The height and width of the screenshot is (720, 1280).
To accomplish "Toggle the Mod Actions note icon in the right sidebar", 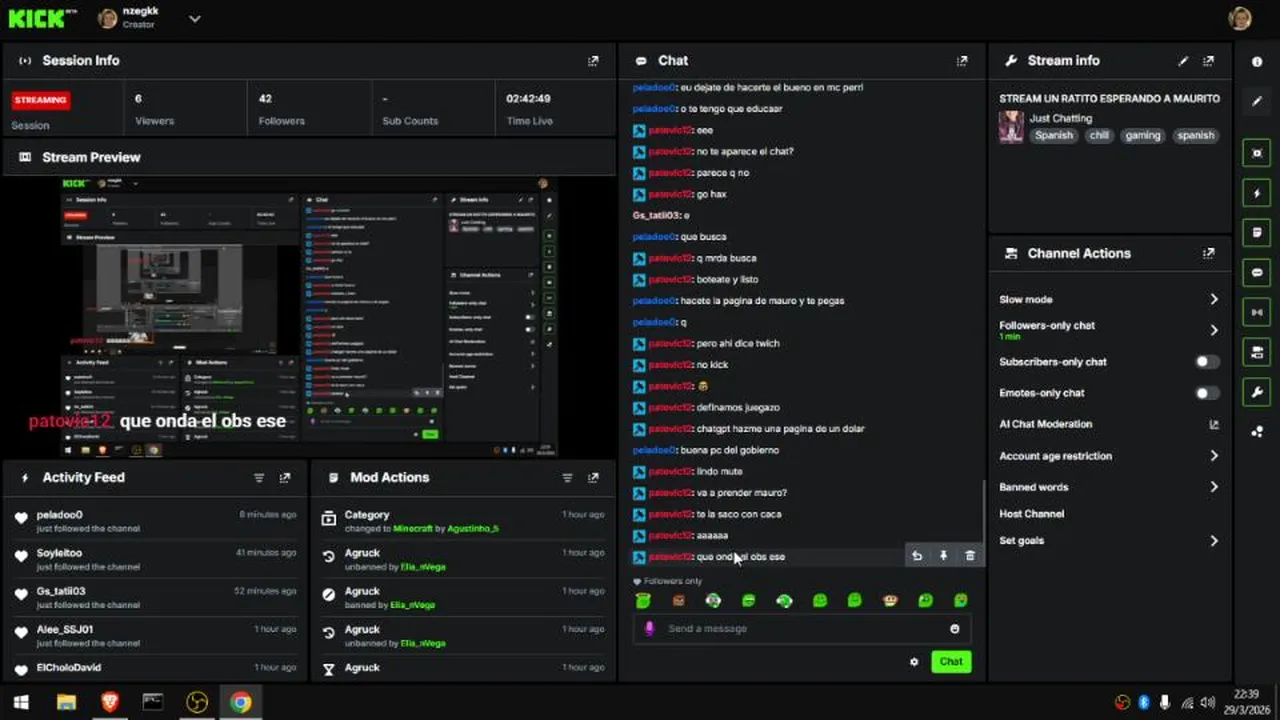I will 1257,233.
